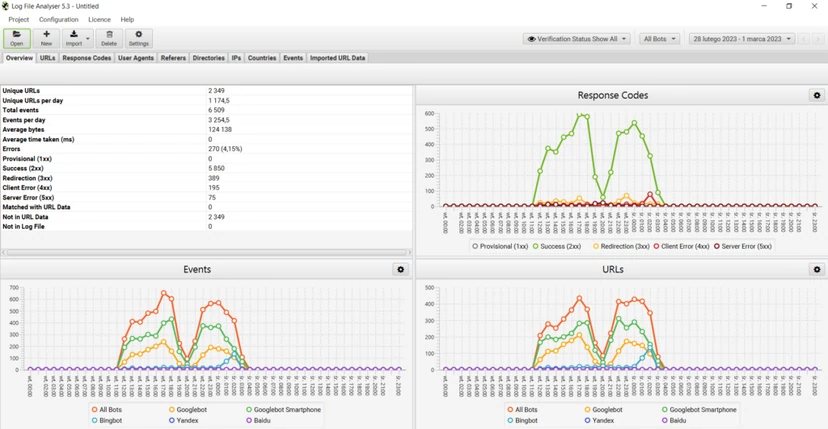Image resolution: width=828 pixels, height=429 pixels.
Task: Toggle Client Error (4xx) legend item
Action: tap(680, 246)
